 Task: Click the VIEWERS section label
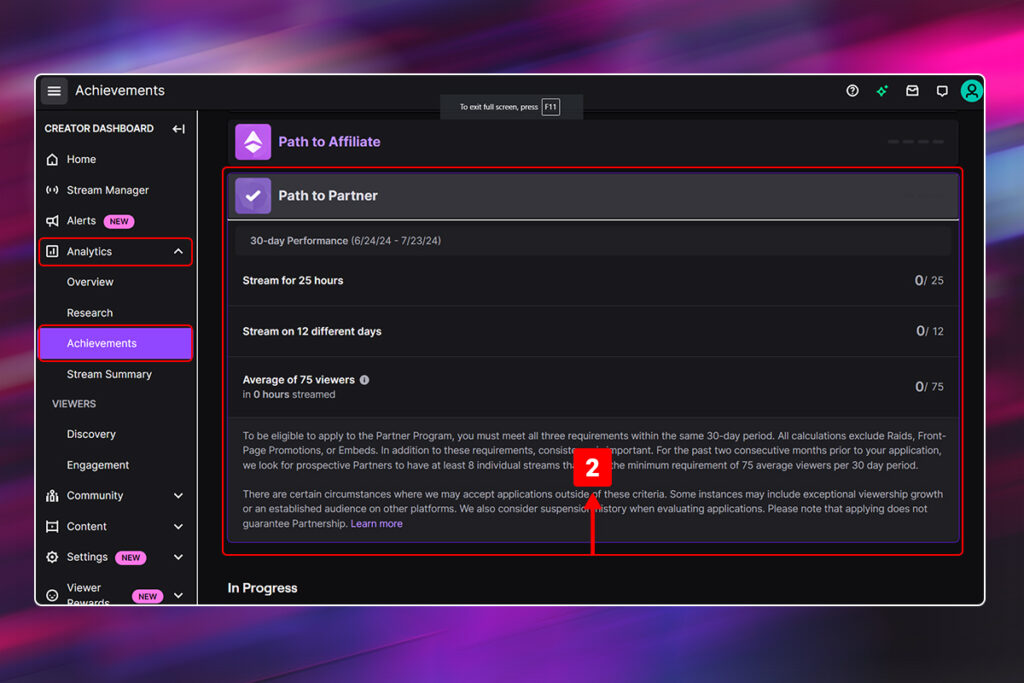74,404
